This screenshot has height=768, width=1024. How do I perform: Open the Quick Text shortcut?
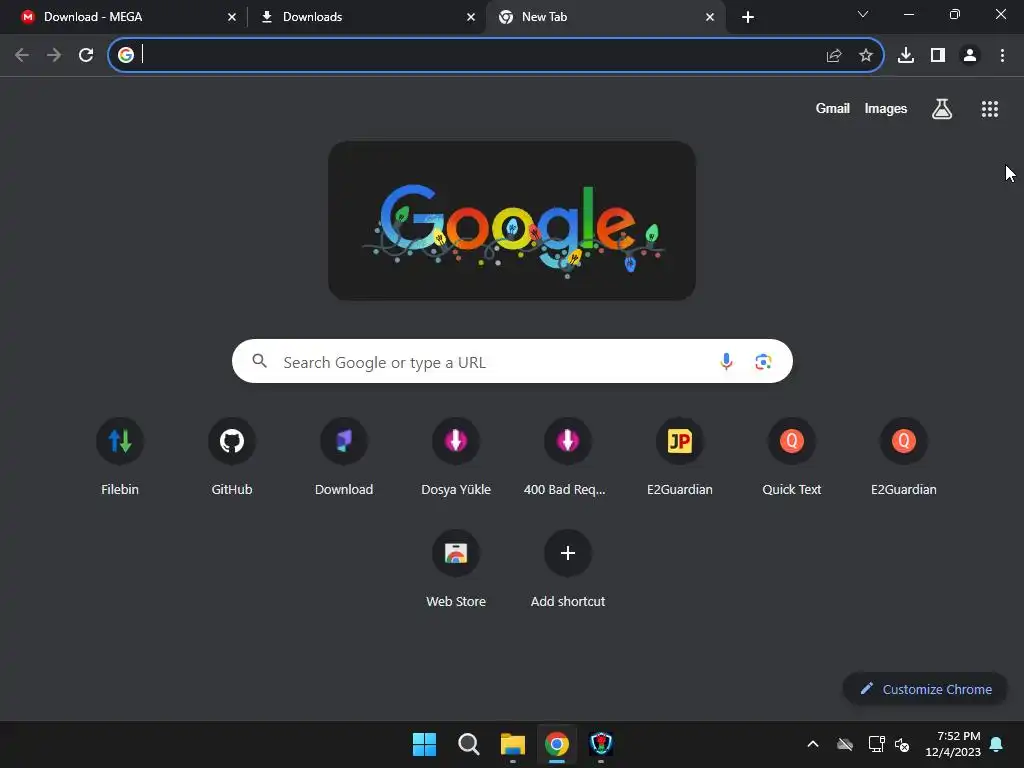pyautogui.click(x=792, y=457)
